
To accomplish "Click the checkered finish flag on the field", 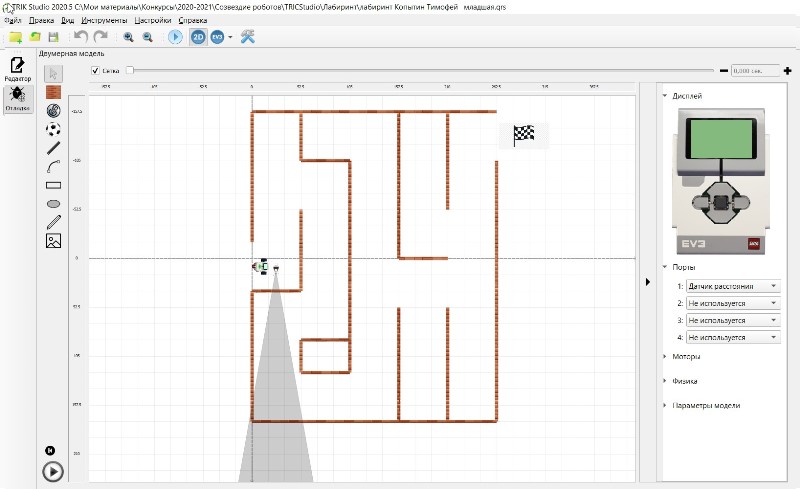I will 523,135.
